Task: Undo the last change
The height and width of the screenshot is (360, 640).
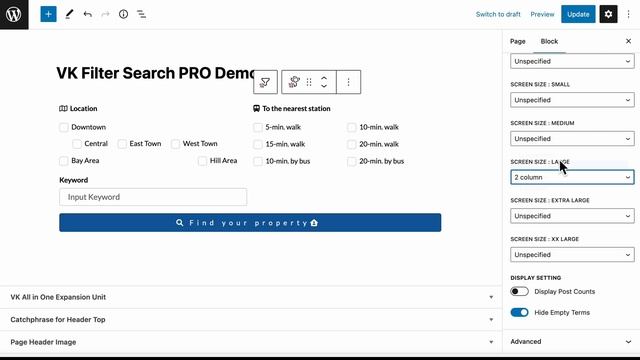Action: pyautogui.click(x=87, y=14)
